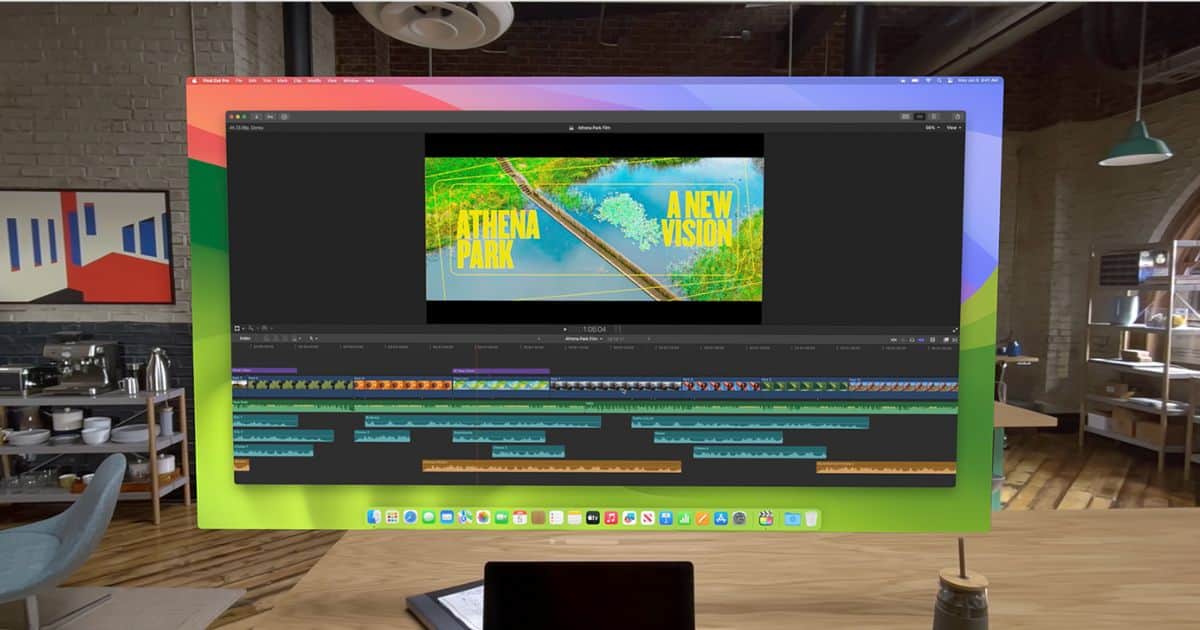Click the import media icon in toolbar
This screenshot has width=1200, height=630.
[255, 117]
